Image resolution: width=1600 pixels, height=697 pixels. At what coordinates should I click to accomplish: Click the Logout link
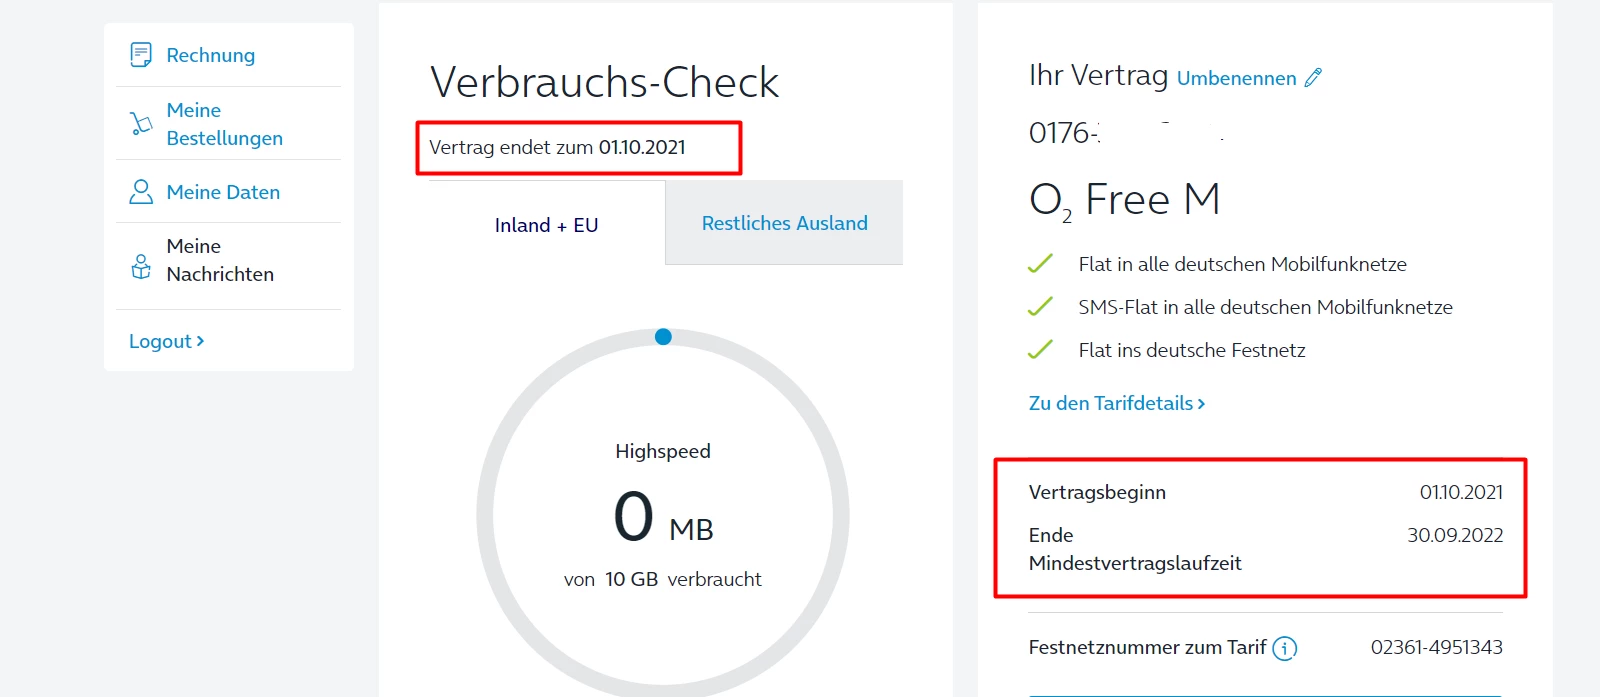160,341
